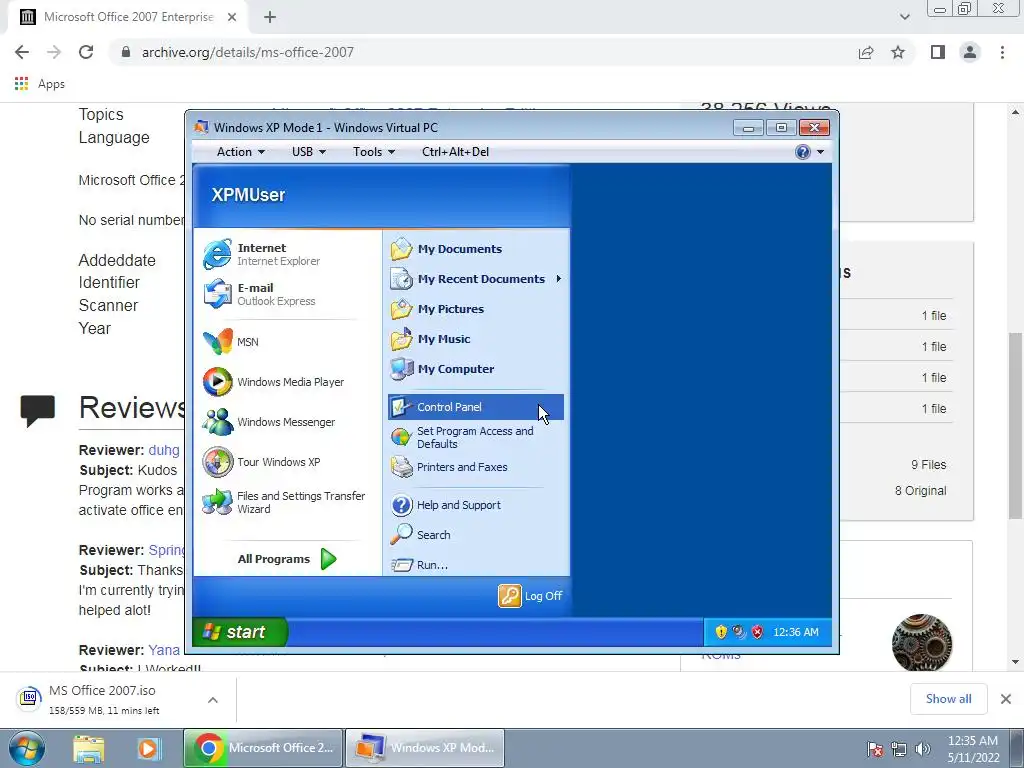Close the Chrome downloads bar

click(x=1006, y=699)
